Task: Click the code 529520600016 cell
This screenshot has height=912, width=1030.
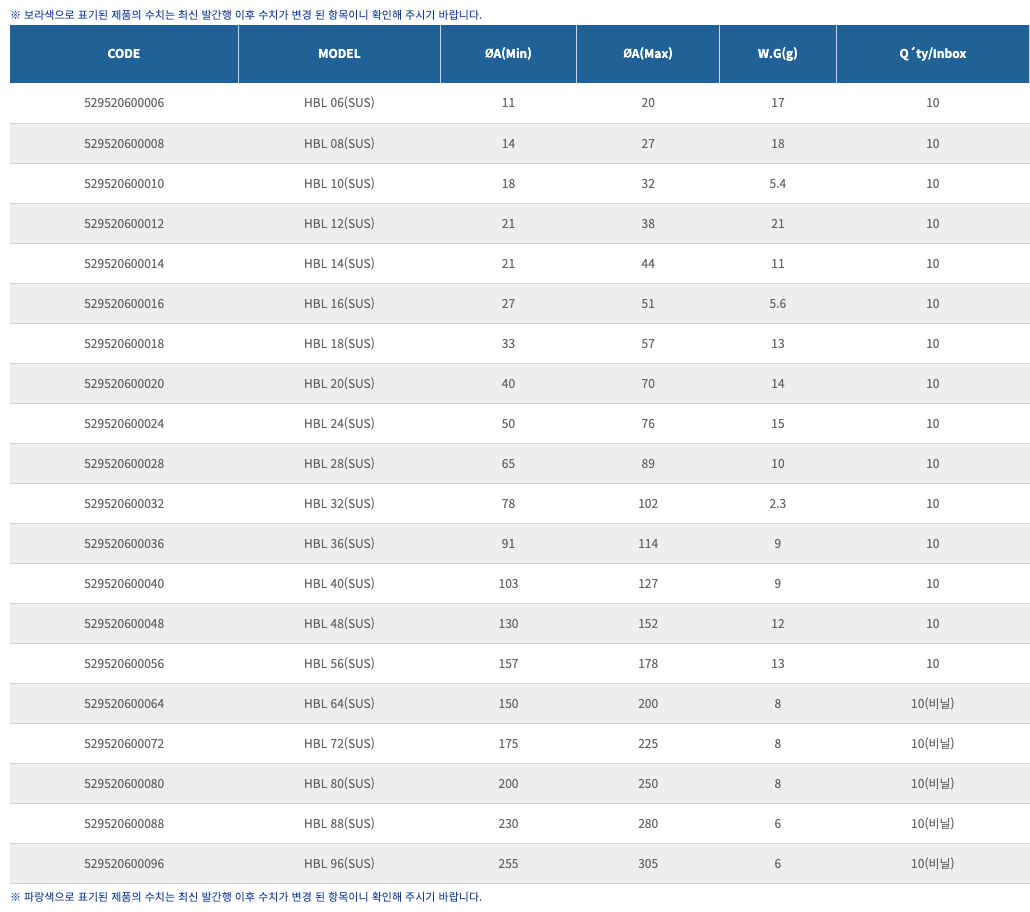Action: click(123, 304)
